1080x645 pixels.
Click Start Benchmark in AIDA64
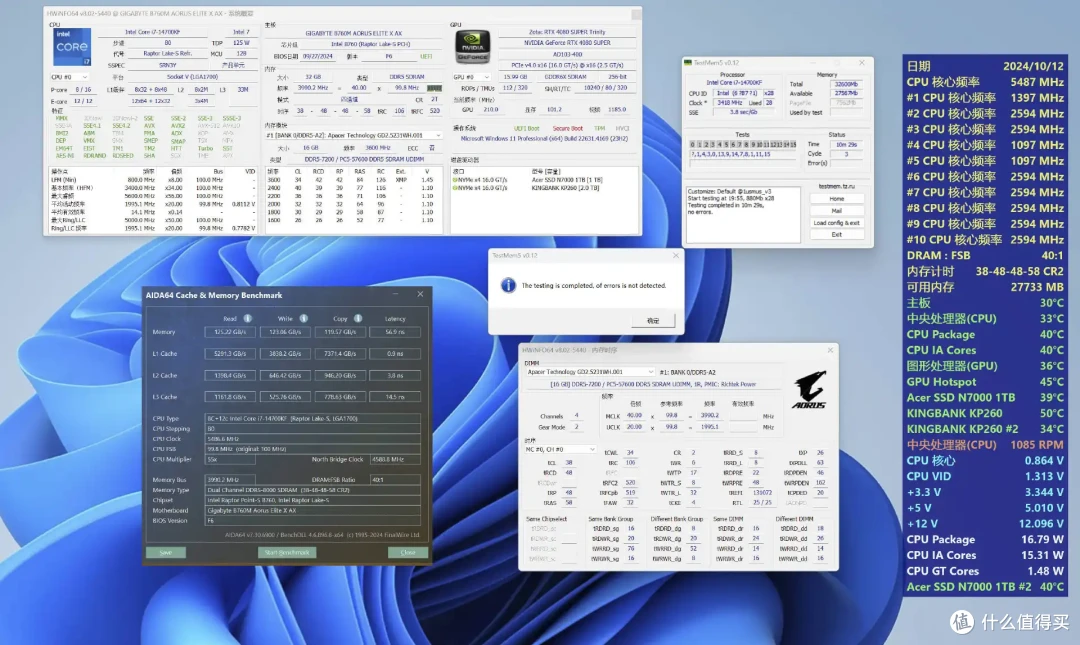point(287,553)
